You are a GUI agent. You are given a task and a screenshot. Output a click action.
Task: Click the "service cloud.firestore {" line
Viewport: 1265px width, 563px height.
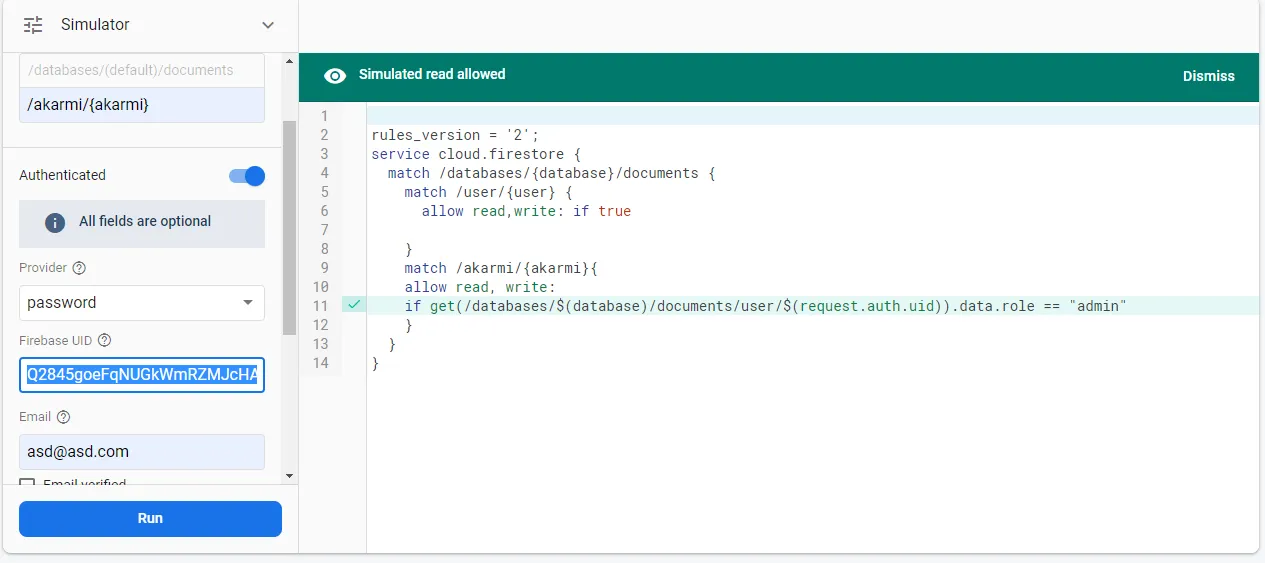(x=476, y=154)
